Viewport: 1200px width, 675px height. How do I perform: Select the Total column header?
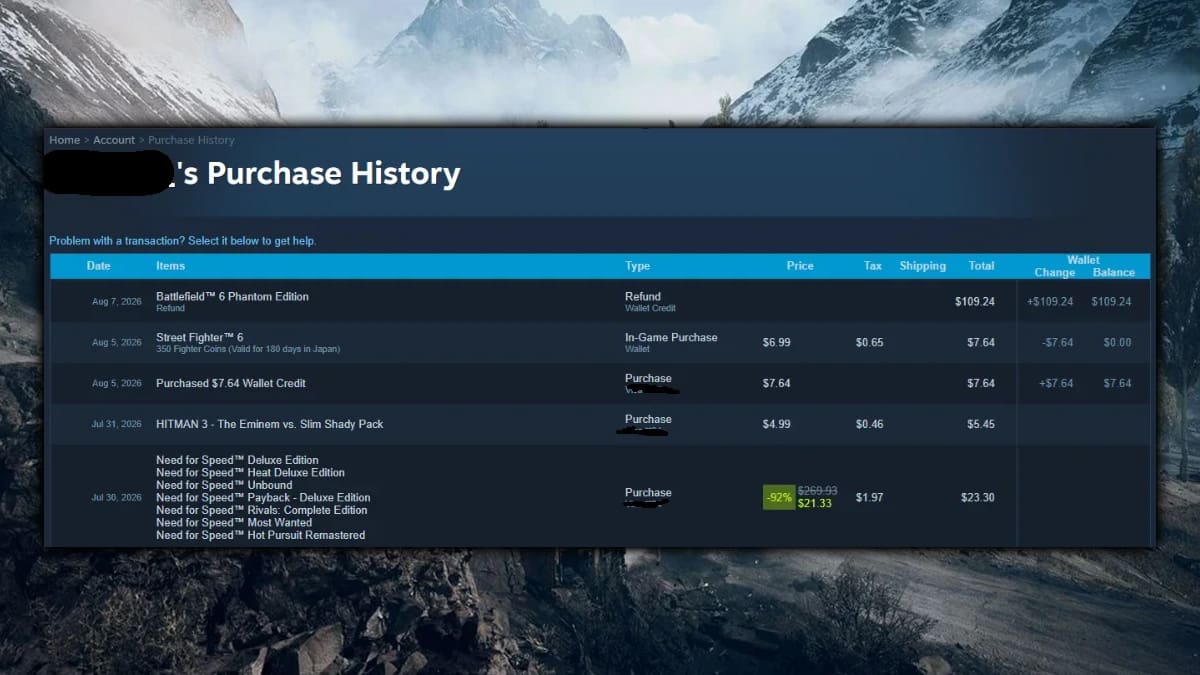(x=981, y=266)
